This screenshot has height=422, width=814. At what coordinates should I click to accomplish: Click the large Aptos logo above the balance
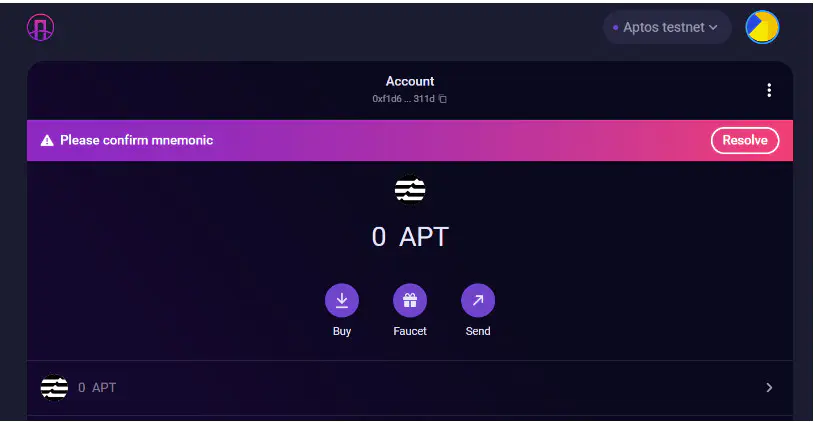tap(410, 190)
